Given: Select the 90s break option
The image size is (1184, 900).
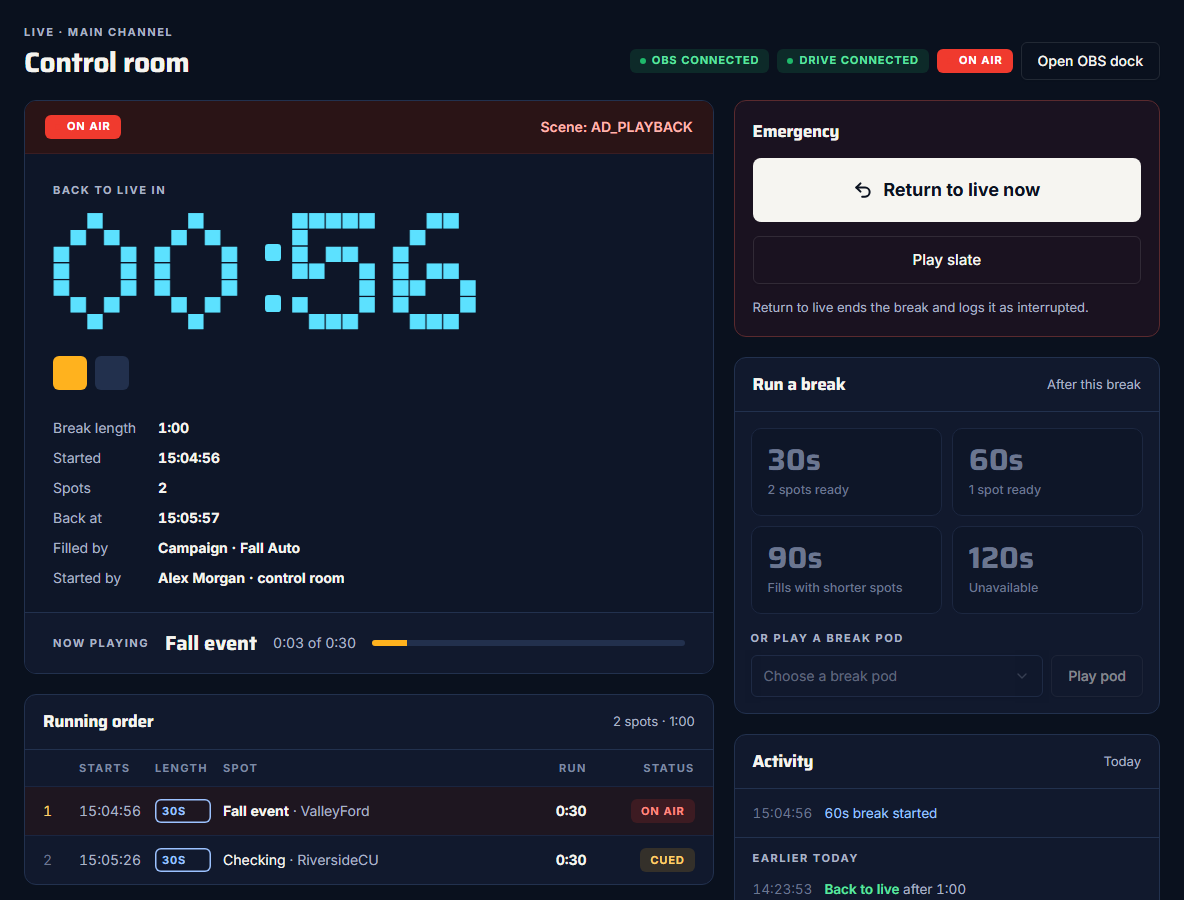Looking at the screenshot, I should [846, 570].
